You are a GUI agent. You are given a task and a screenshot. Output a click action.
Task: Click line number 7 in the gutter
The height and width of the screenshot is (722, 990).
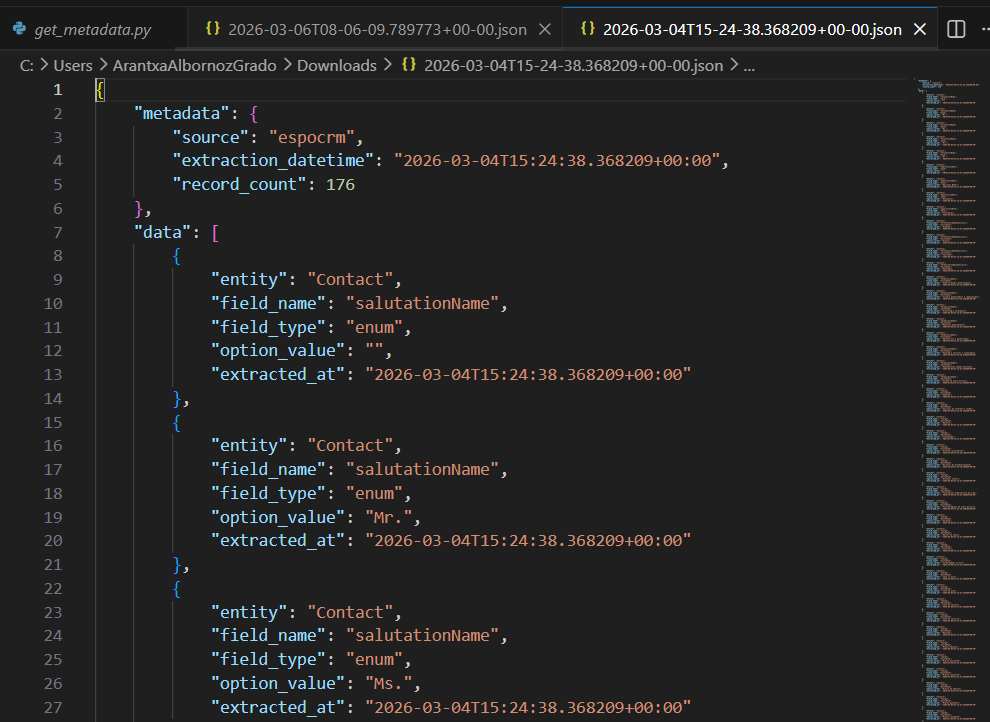point(57,232)
